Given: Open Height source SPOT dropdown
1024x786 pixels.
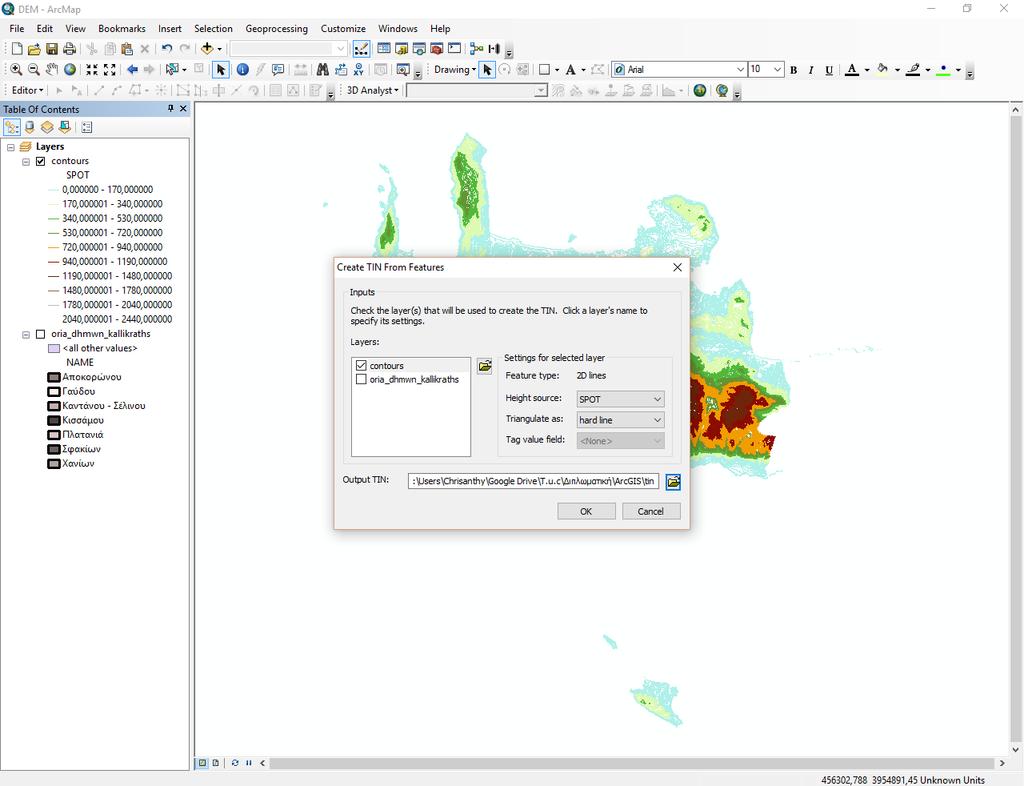Looking at the screenshot, I should coord(620,399).
